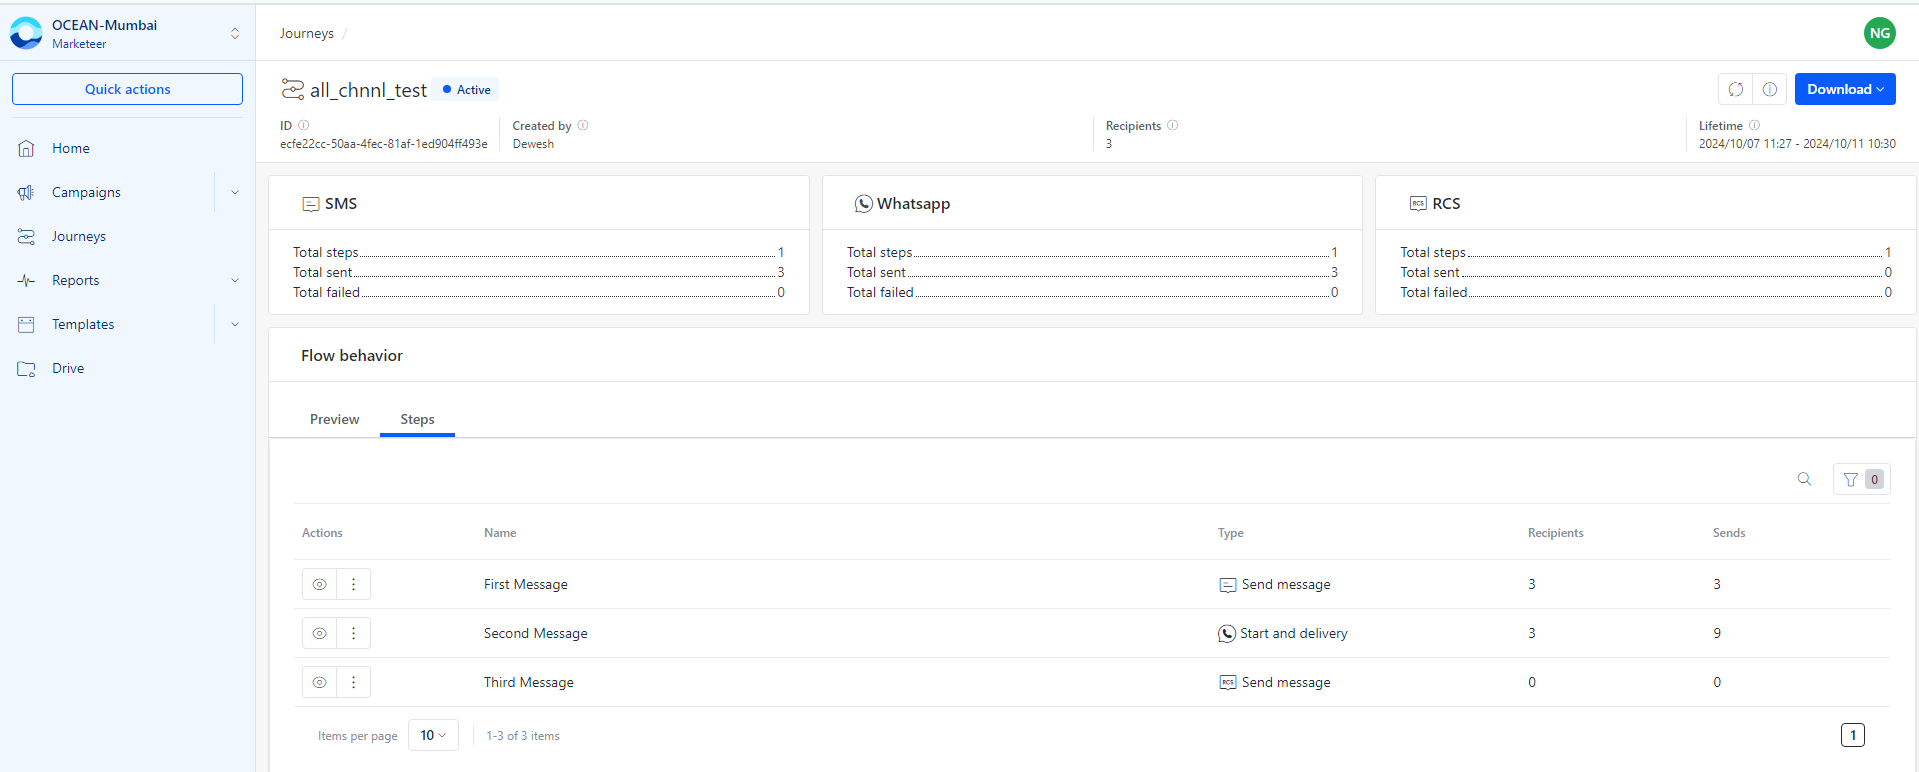Click the Type column header

1231,533
